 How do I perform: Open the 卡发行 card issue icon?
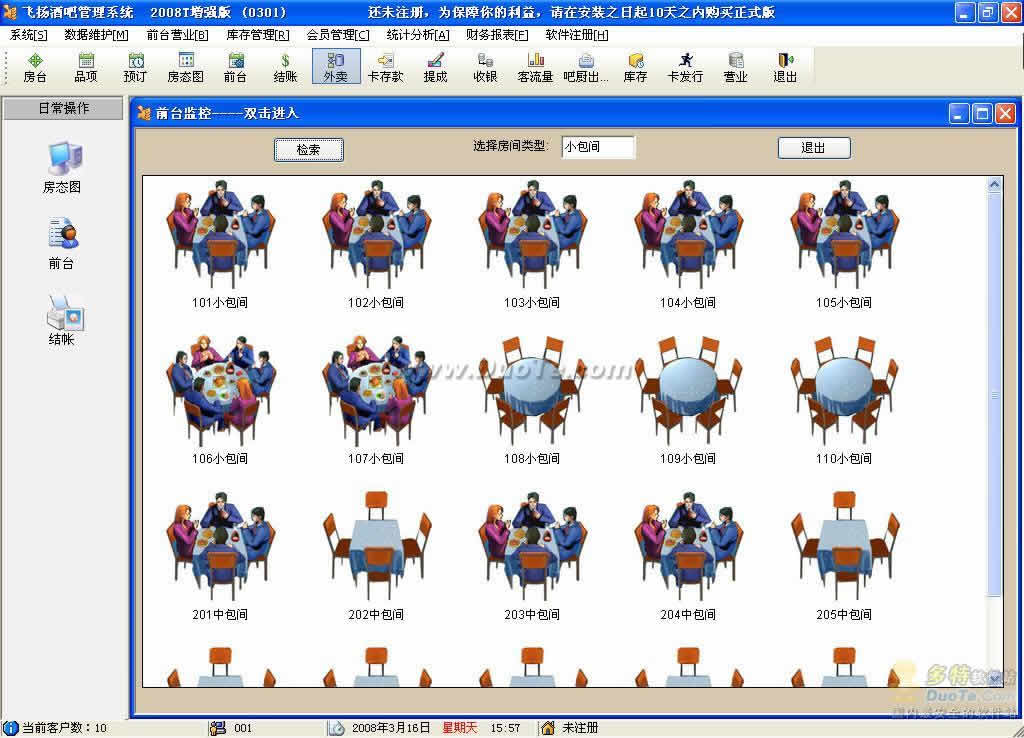click(x=685, y=67)
